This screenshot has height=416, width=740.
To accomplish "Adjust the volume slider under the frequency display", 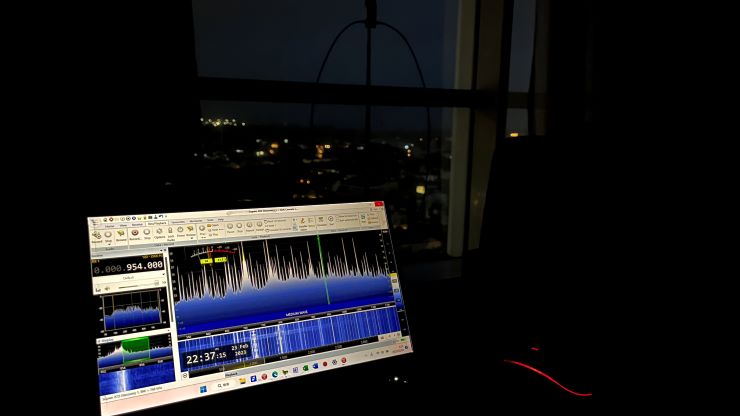I will click(x=138, y=285).
